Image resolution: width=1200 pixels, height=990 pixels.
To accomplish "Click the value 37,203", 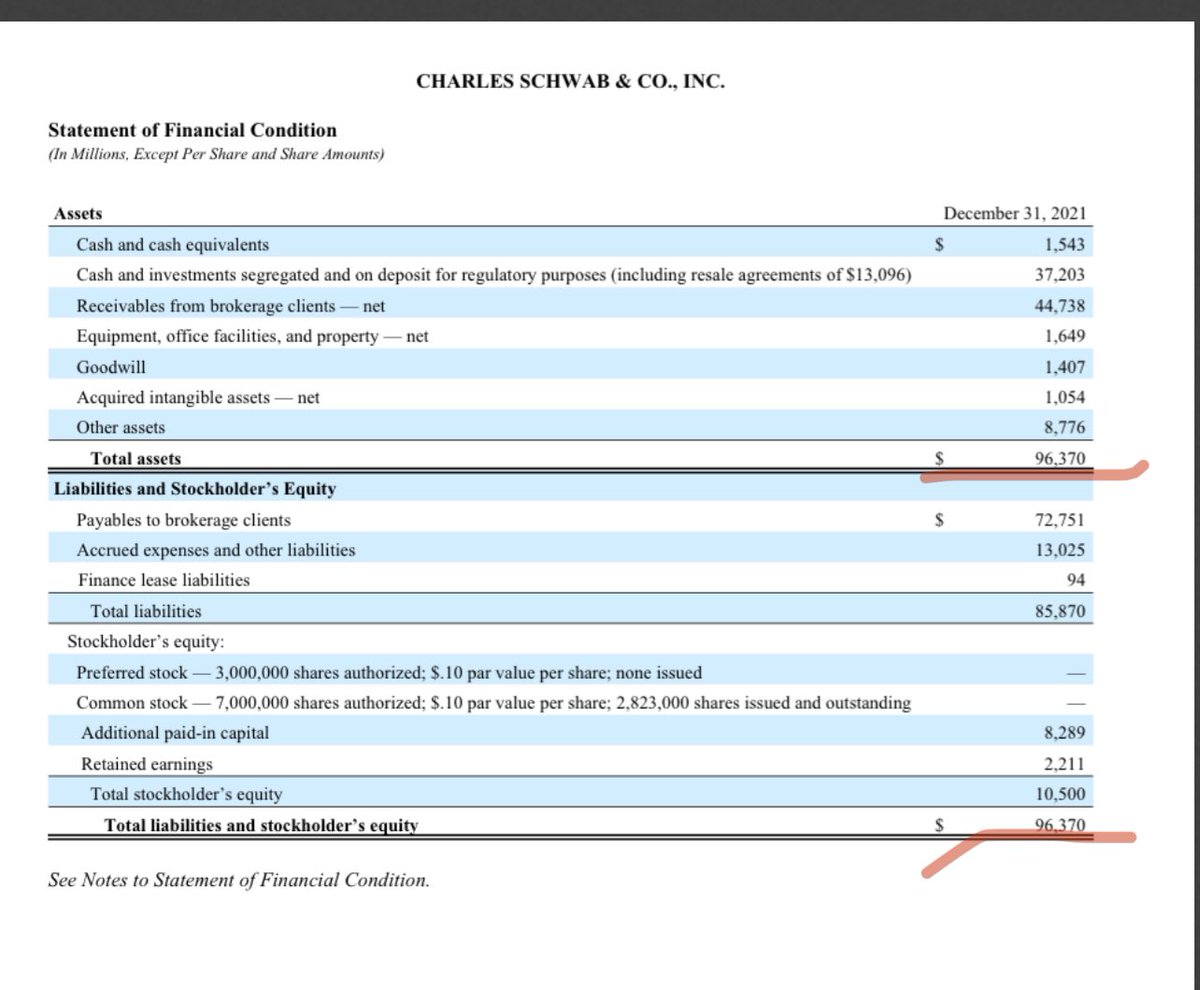I will click(1061, 275).
